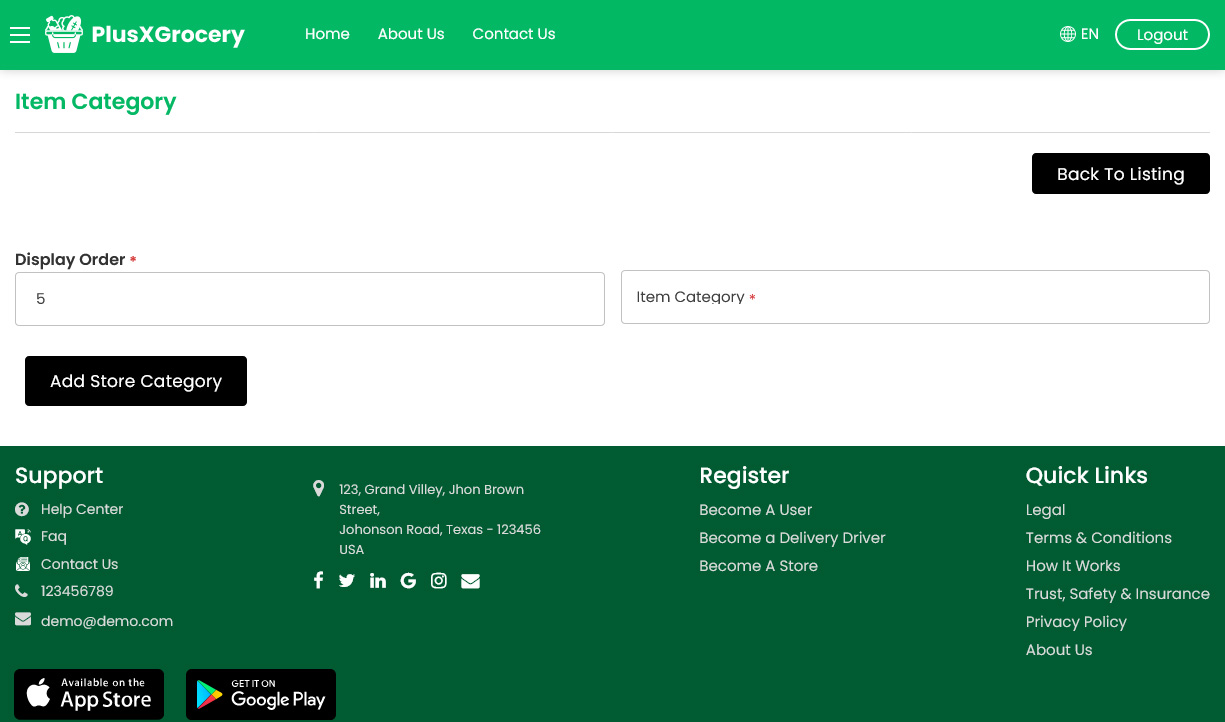
Task: Open Contact Us in top navigation
Action: [514, 34]
